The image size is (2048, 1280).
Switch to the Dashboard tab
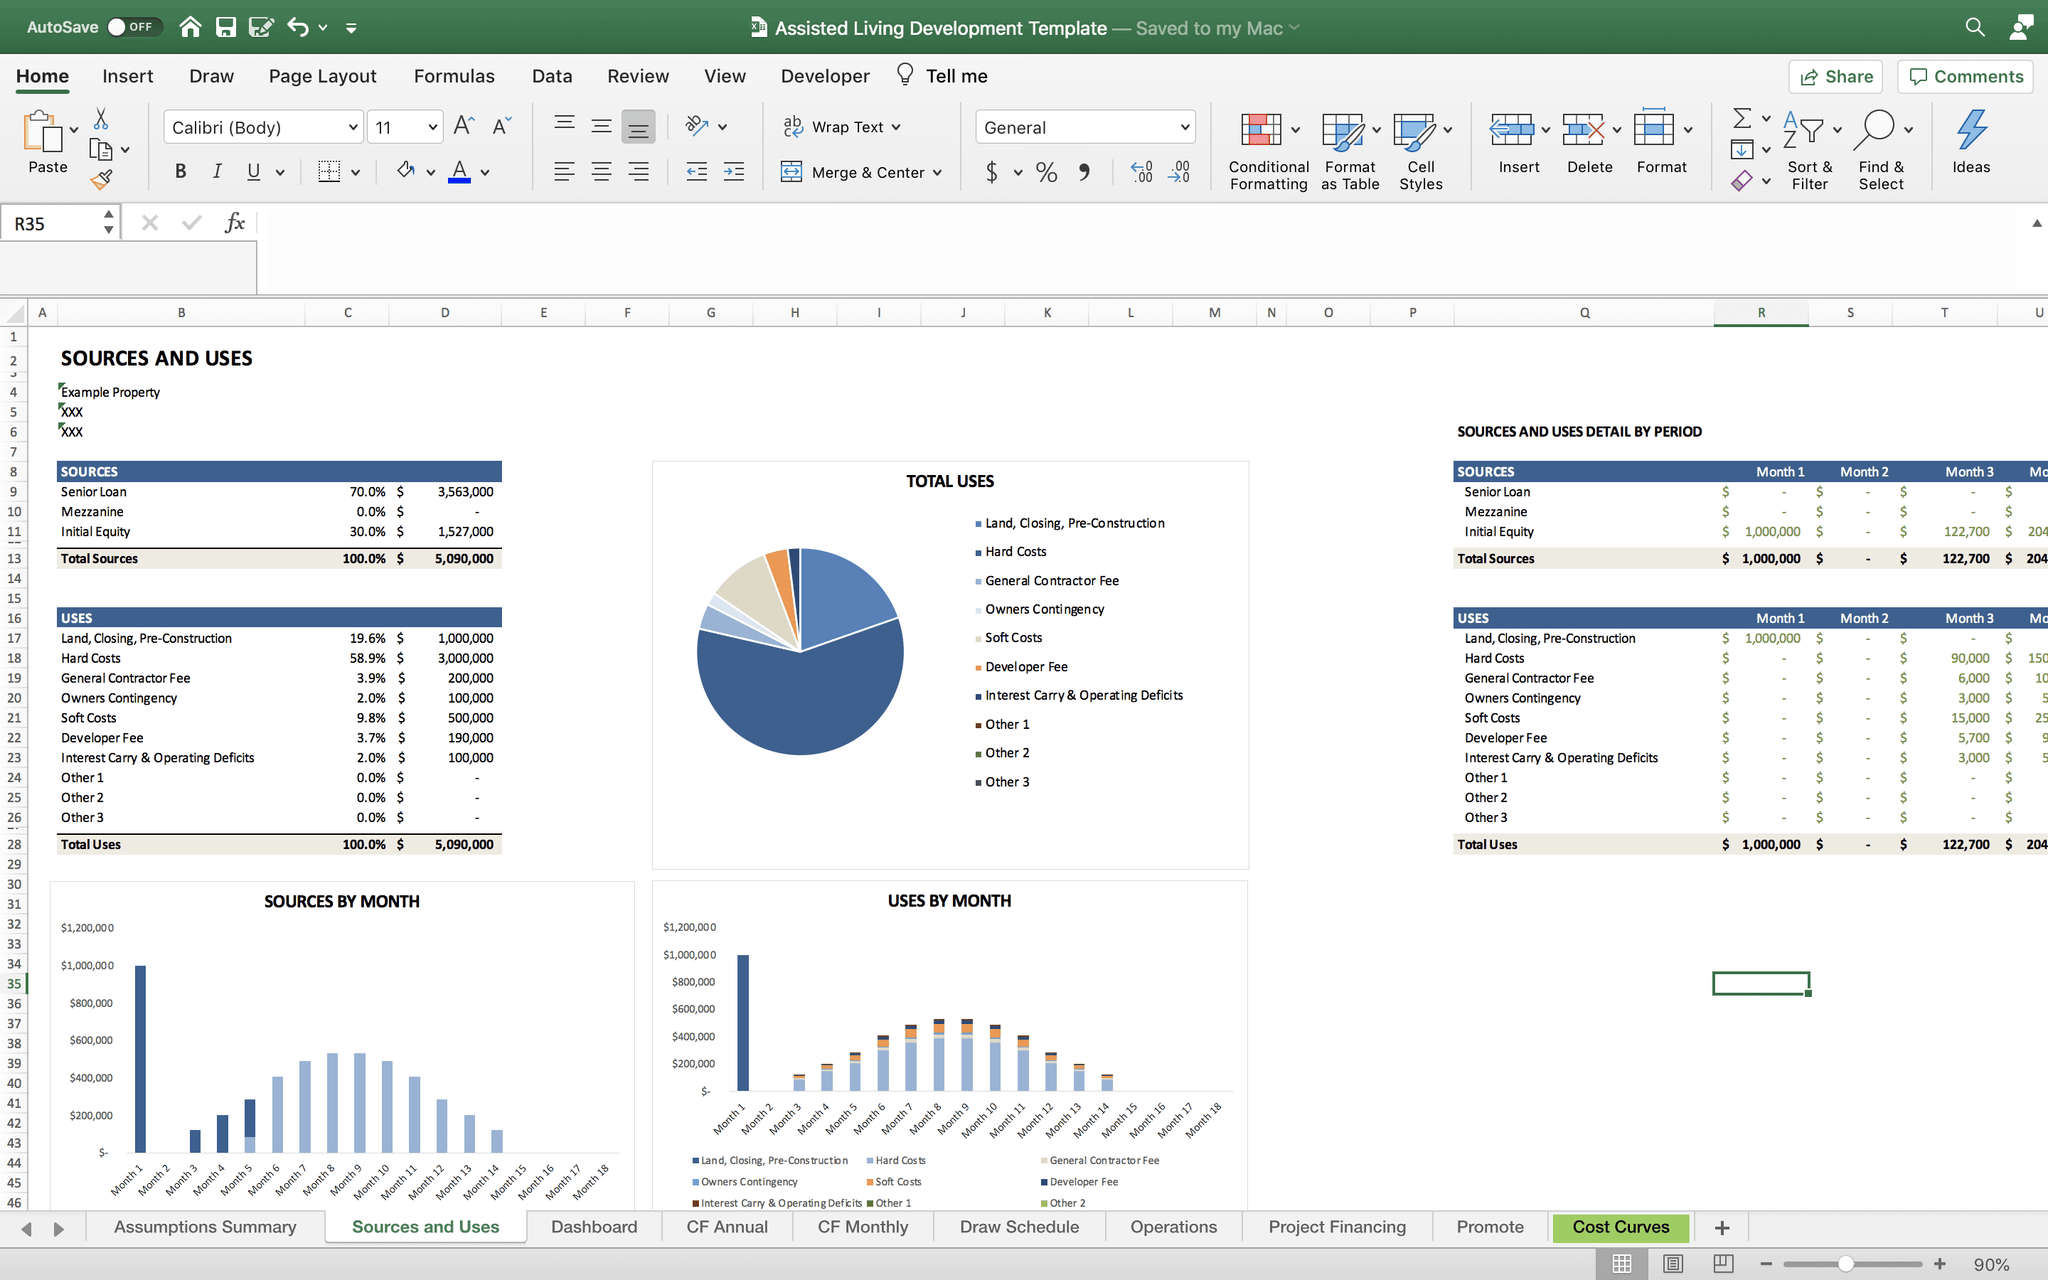click(x=593, y=1225)
